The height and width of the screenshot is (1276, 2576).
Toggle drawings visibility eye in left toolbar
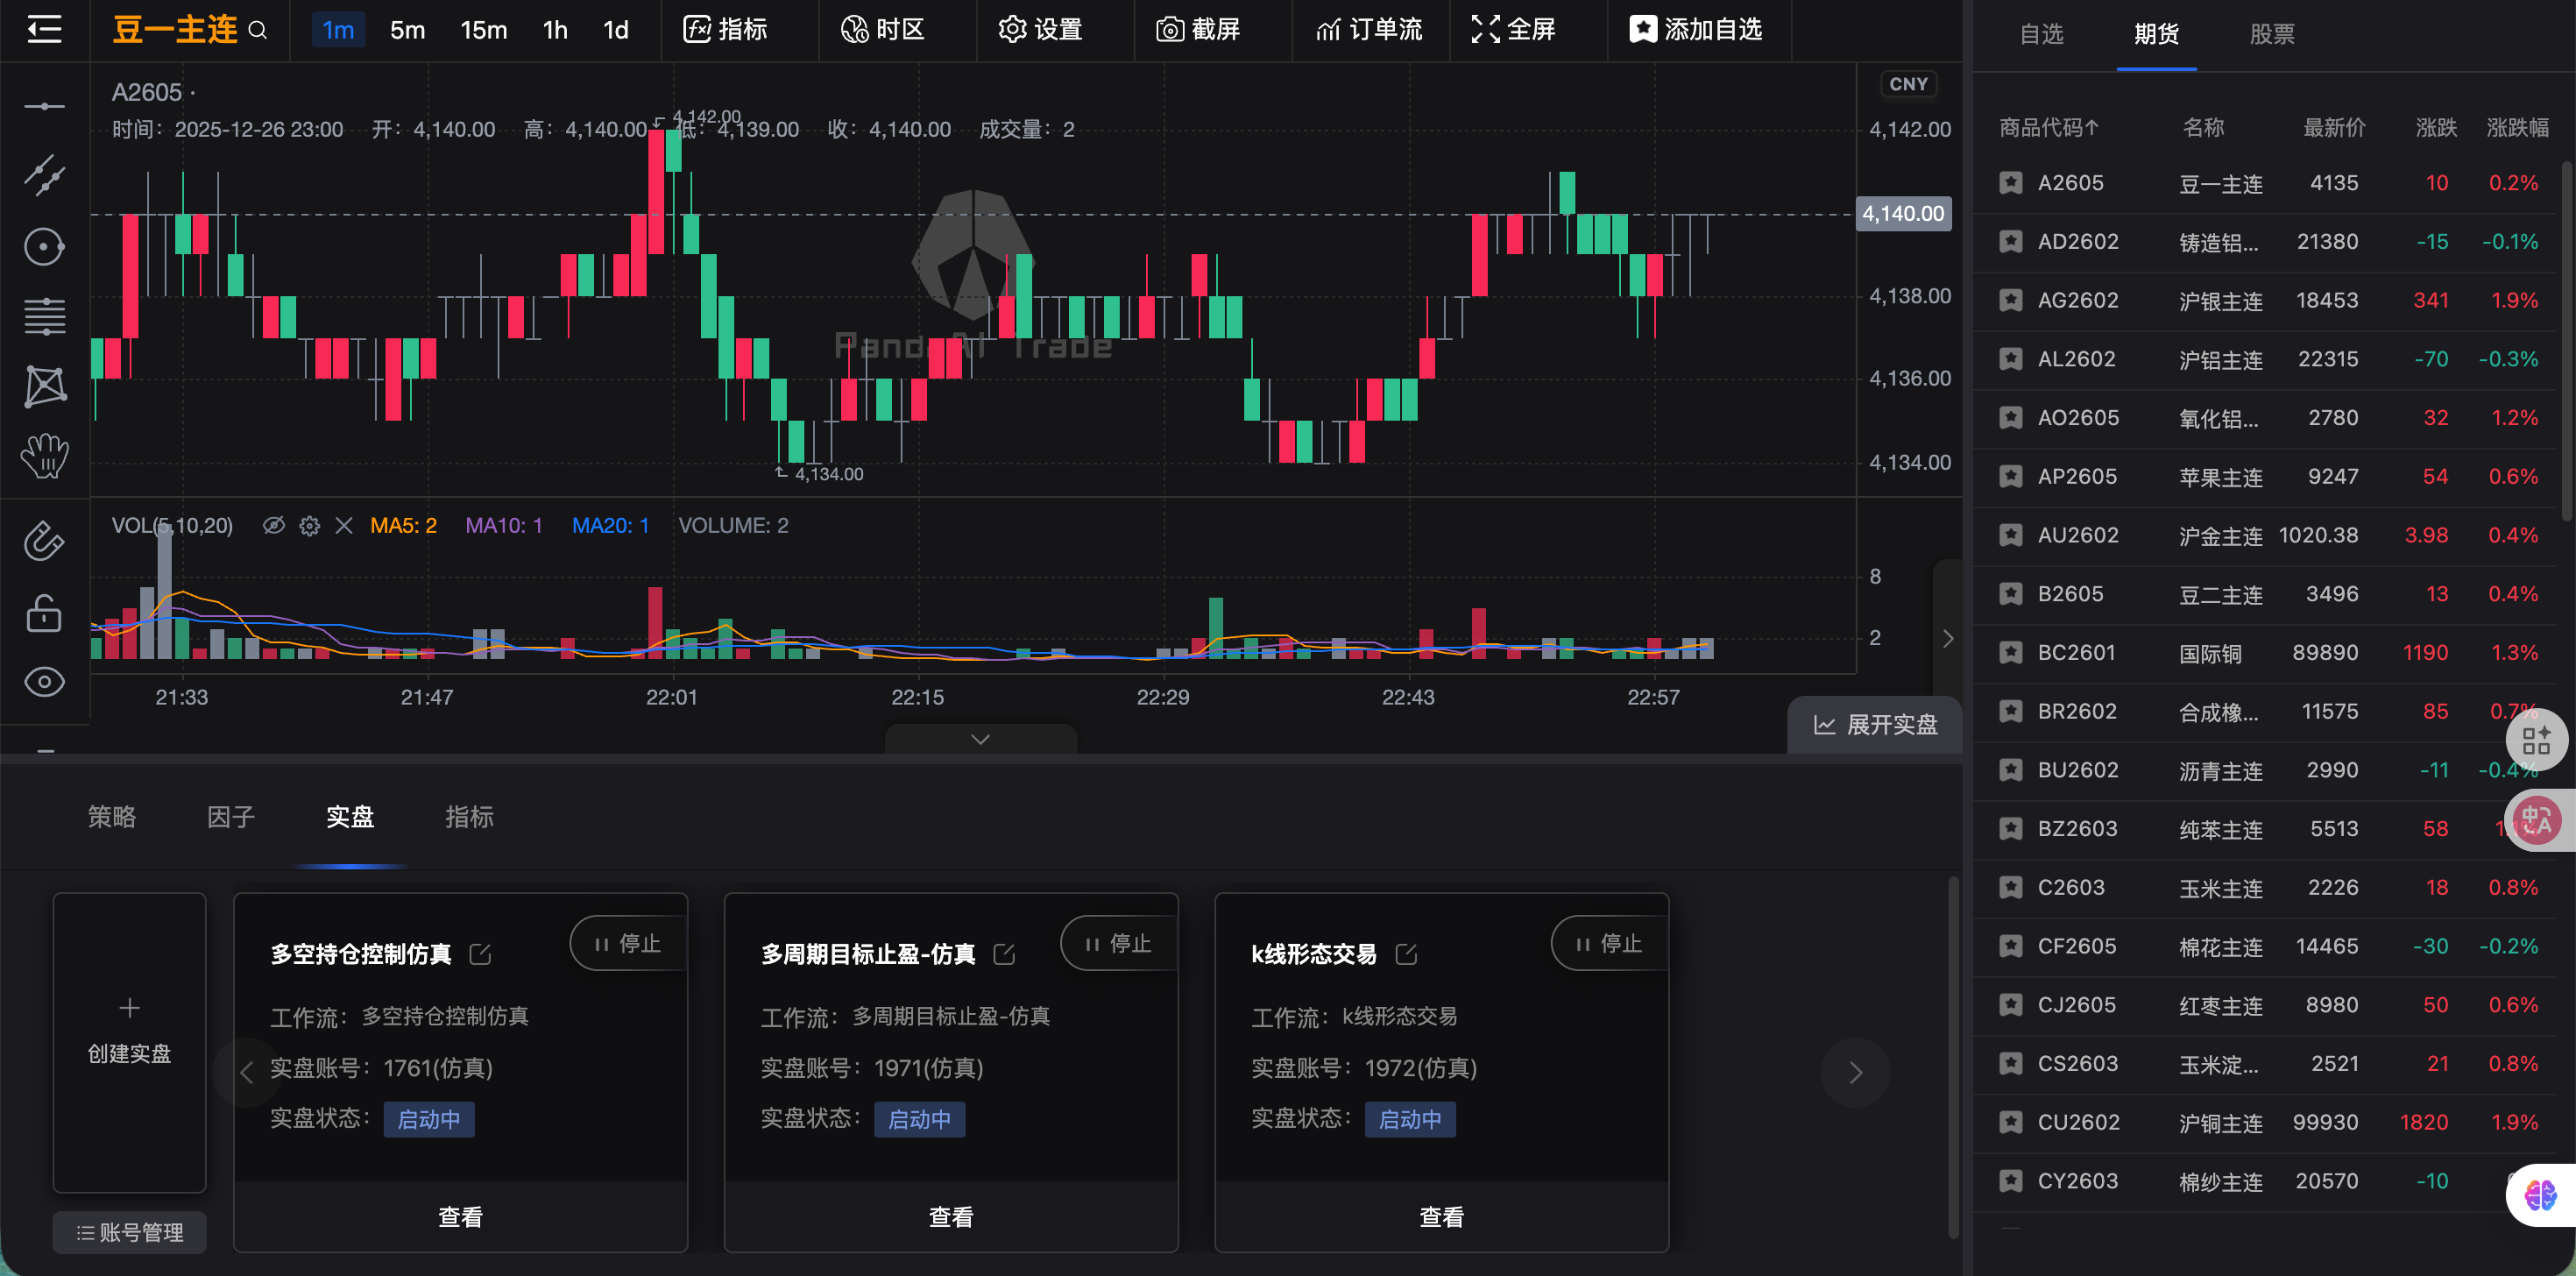44,682
